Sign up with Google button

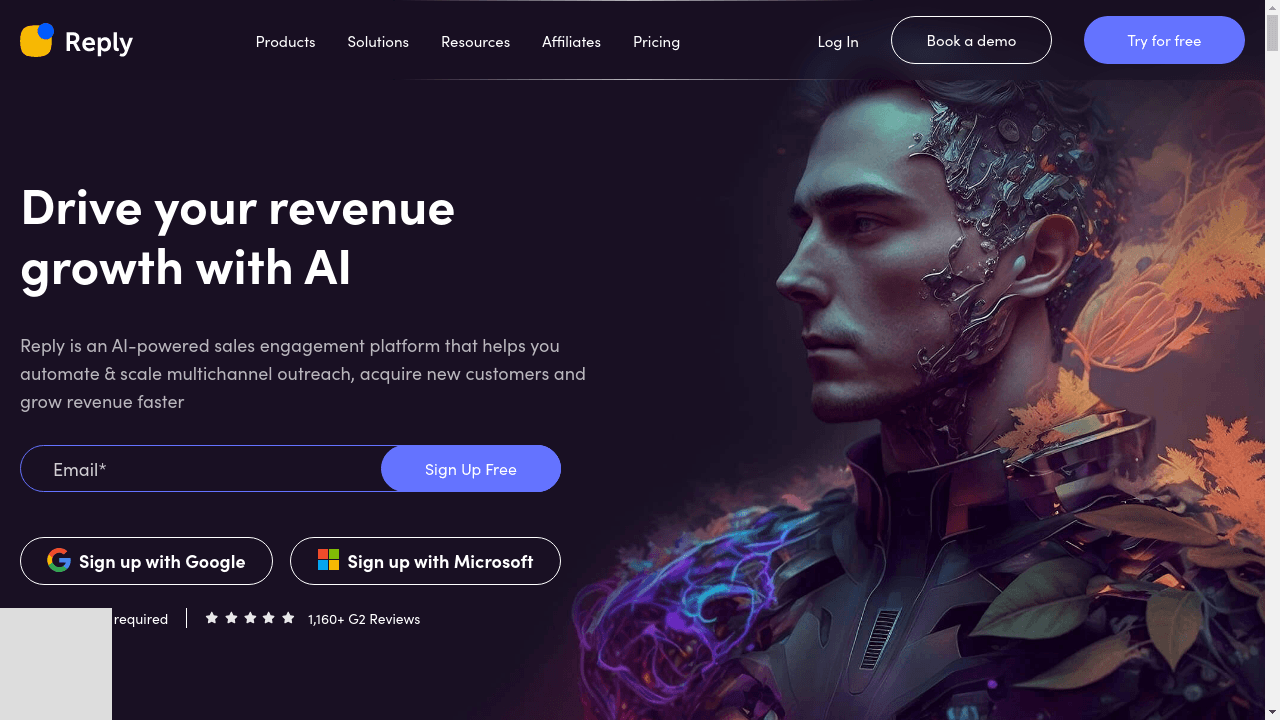[x=146, y=561]
